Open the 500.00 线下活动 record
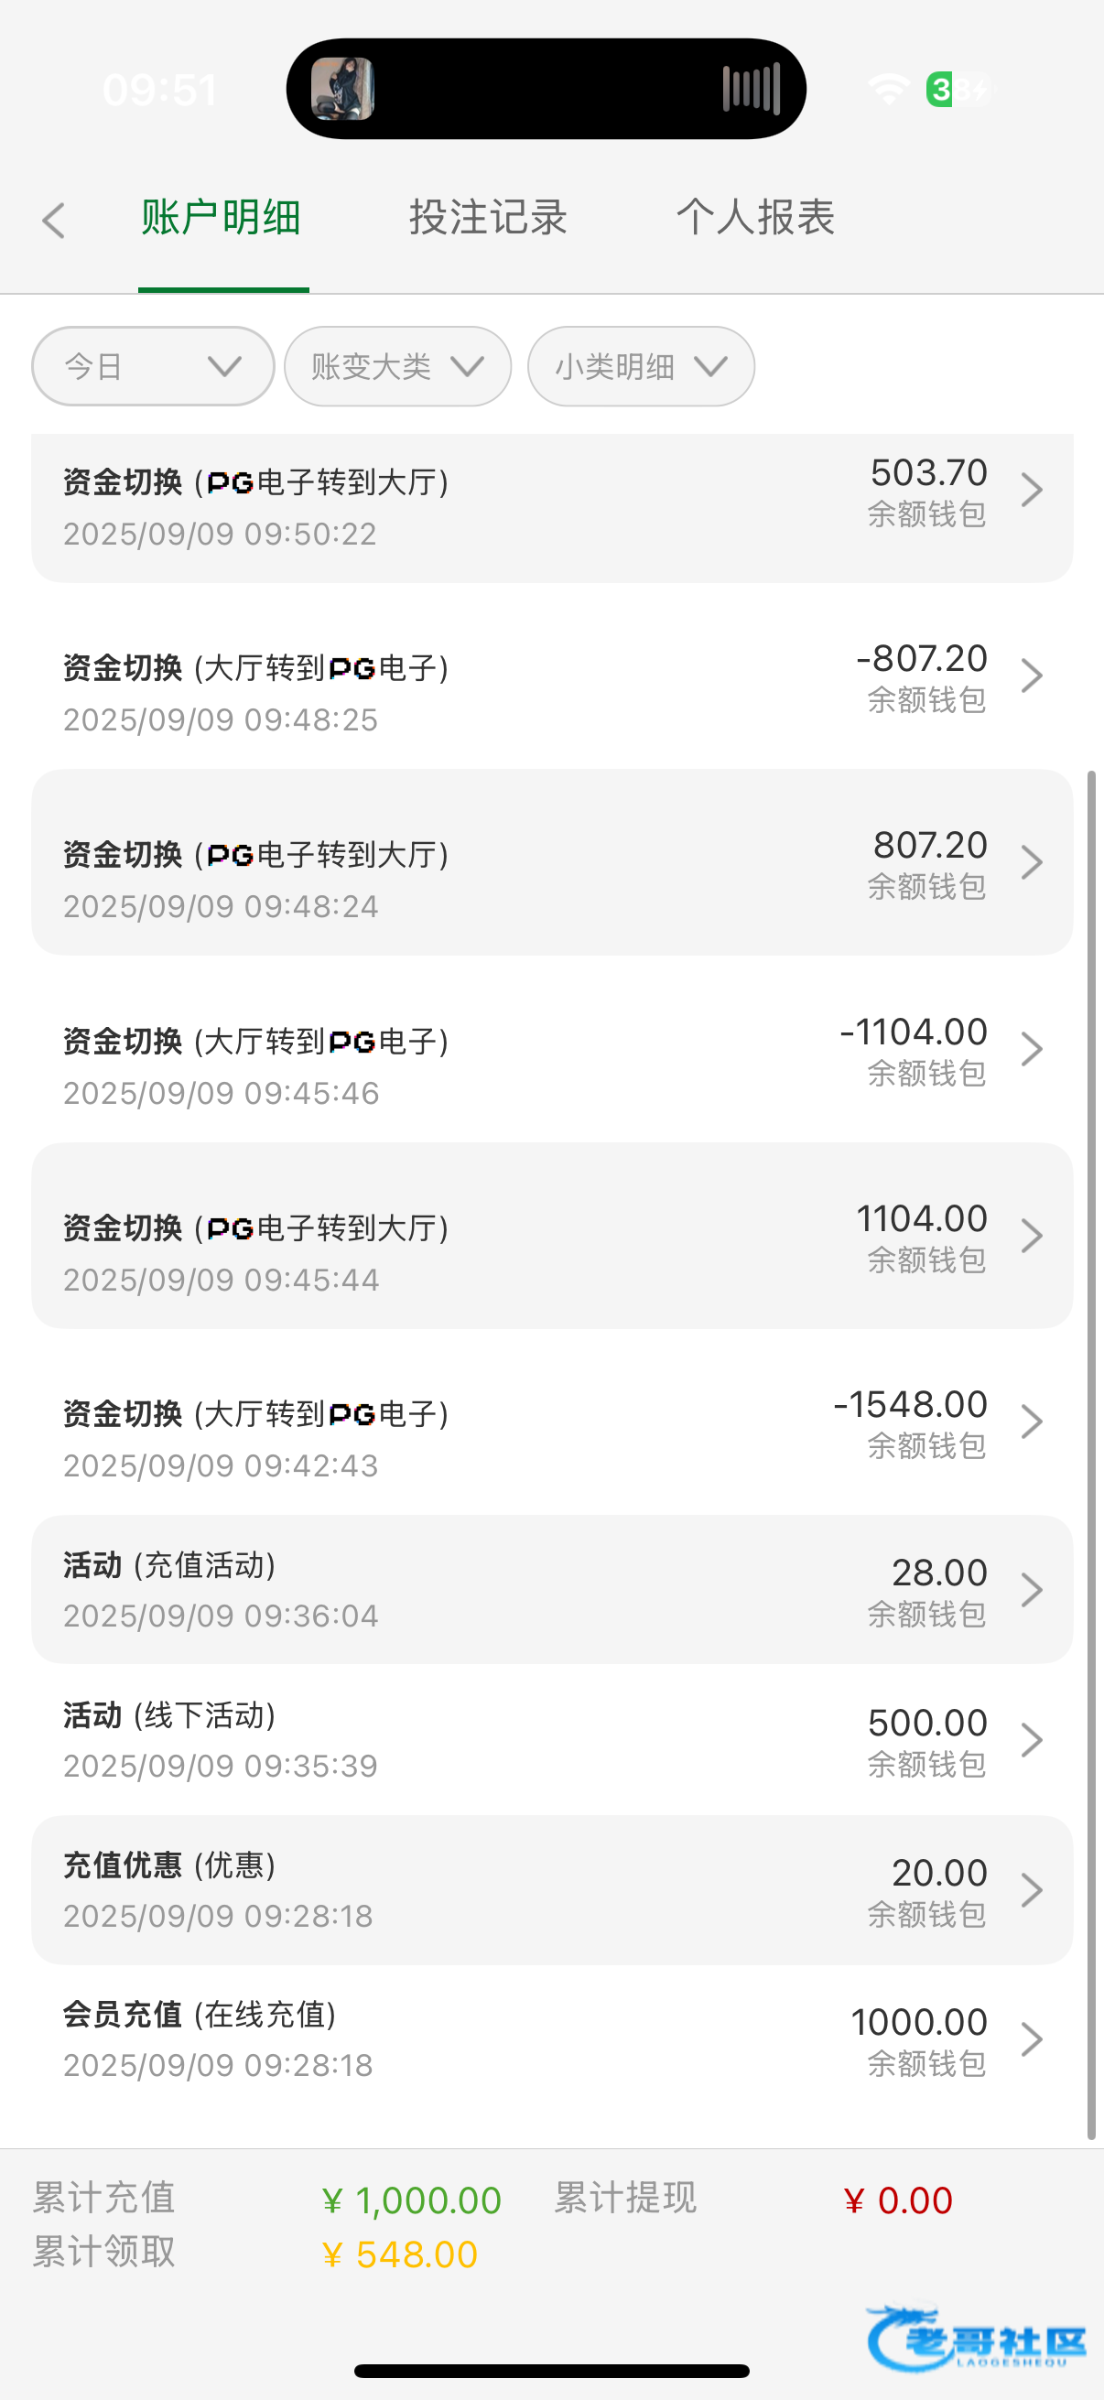Viewport: 1104px width, 2400px height. tap(552, 1740)
